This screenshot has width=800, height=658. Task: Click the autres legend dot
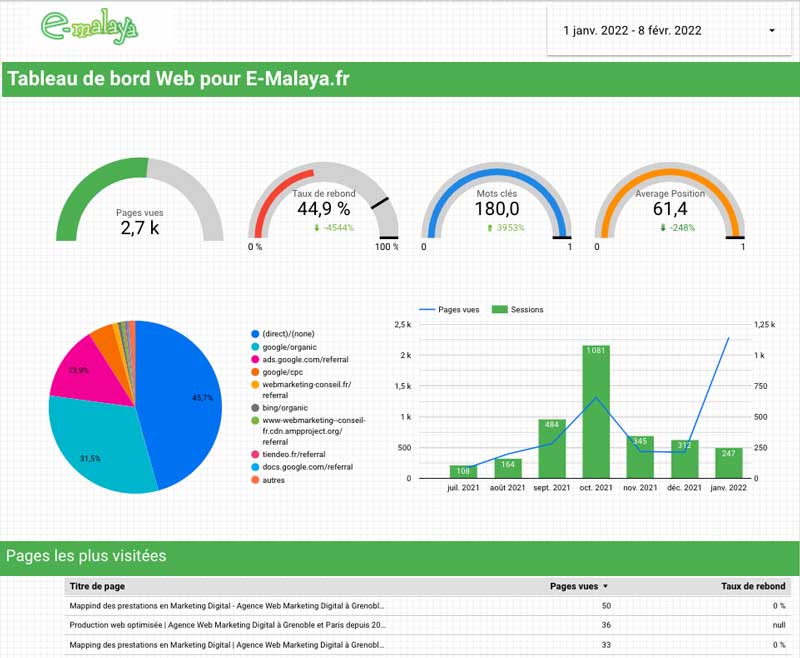(255, 480)
